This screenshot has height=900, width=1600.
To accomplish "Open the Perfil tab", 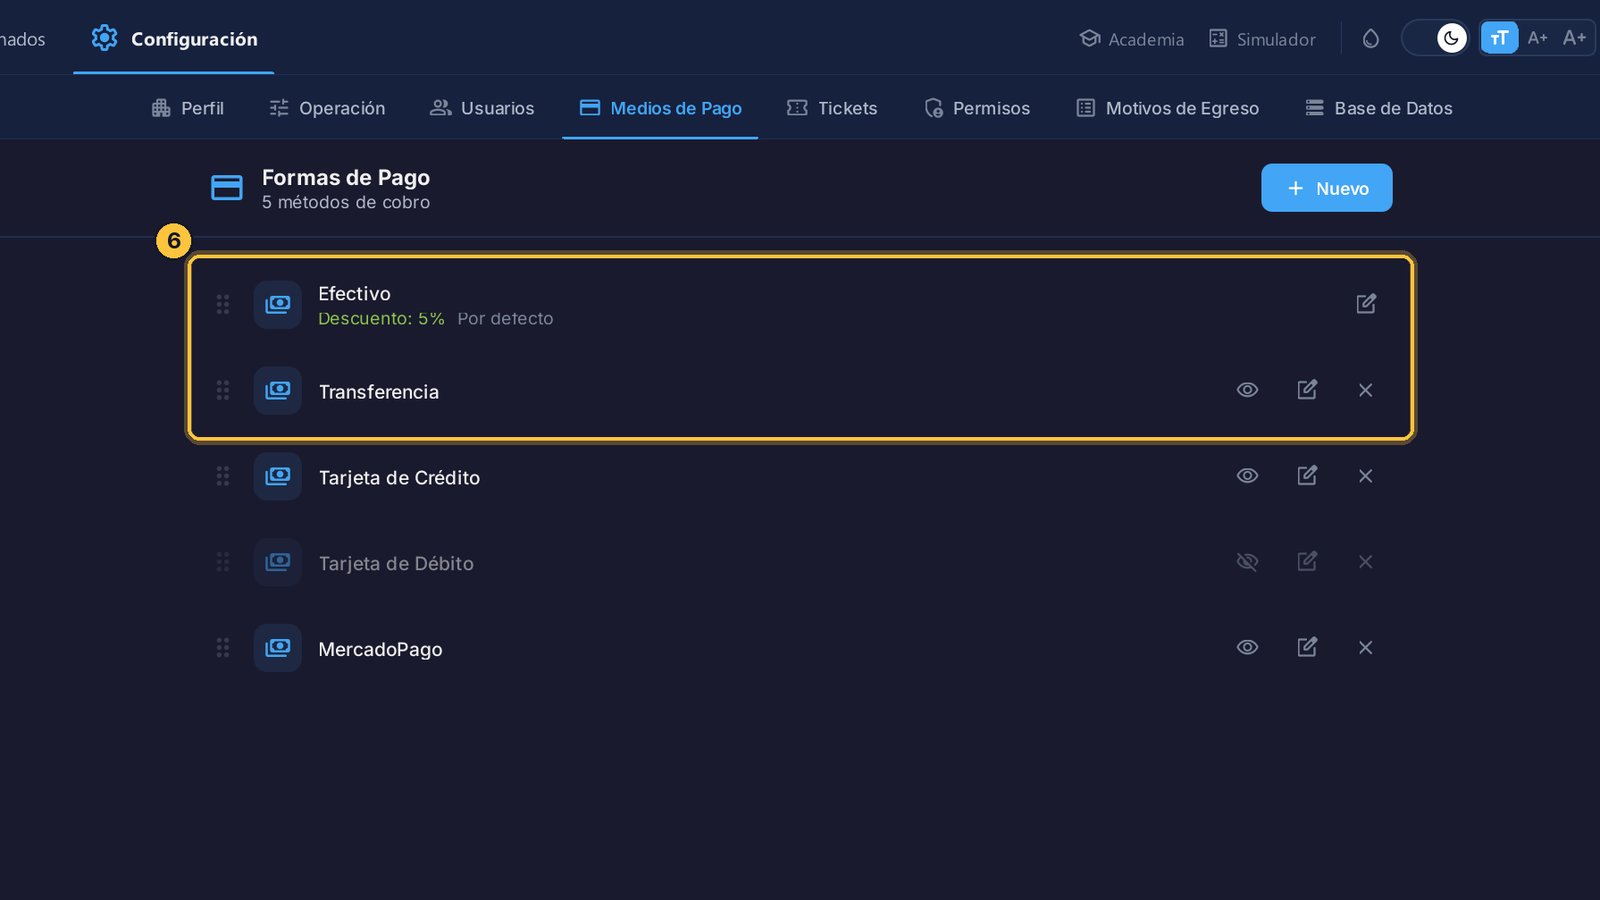I will pyautogui.click(x=188, y=108).
